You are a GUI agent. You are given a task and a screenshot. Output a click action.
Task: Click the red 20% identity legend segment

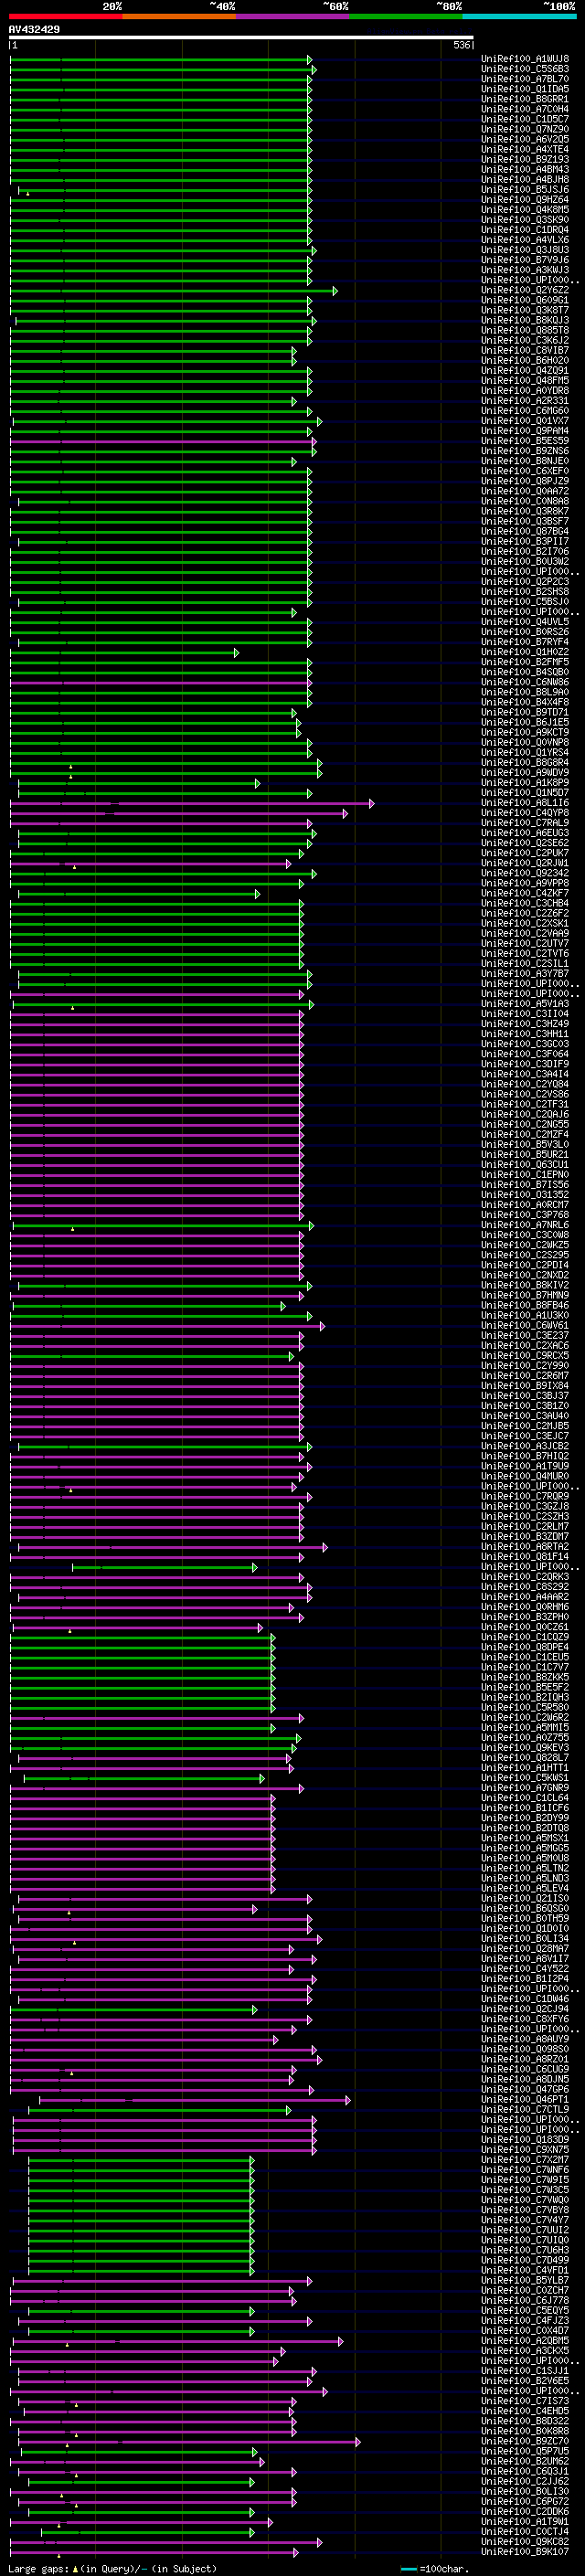(x=66, y=16)
